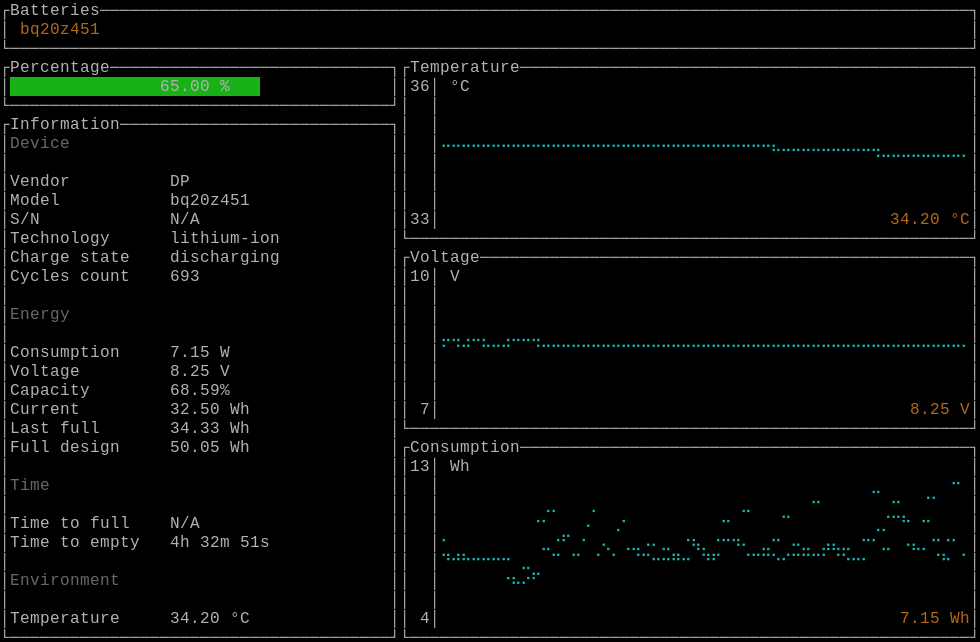Select the bq20z451 battery entry
Image resolution: width=980 pixels, height=642 pixels.
[x=60, y=29]
